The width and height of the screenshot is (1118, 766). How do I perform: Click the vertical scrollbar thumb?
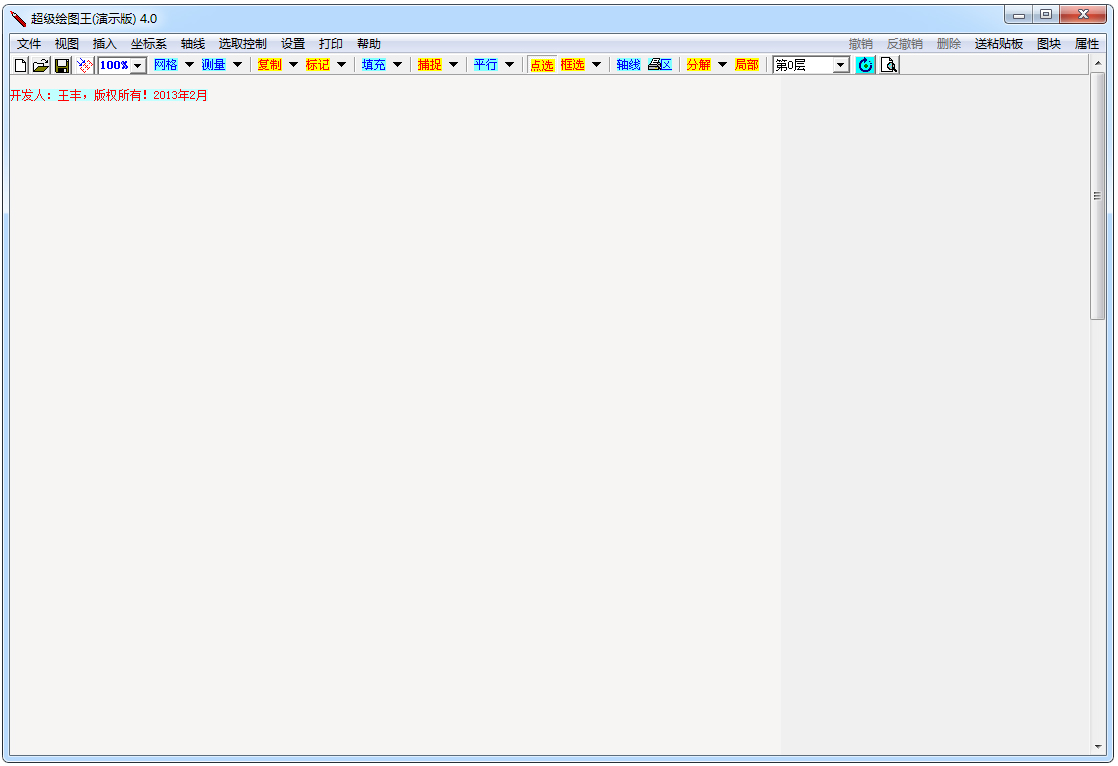click(1097, 196)
